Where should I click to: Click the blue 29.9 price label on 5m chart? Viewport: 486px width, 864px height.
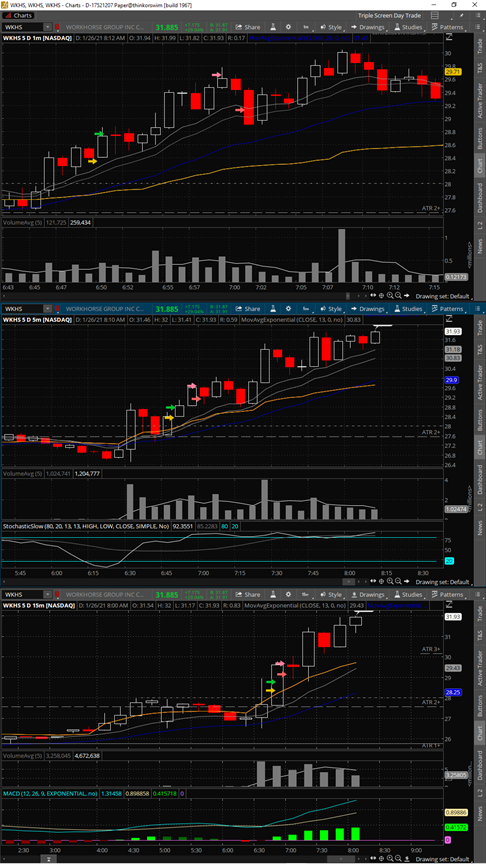(453, 380)
